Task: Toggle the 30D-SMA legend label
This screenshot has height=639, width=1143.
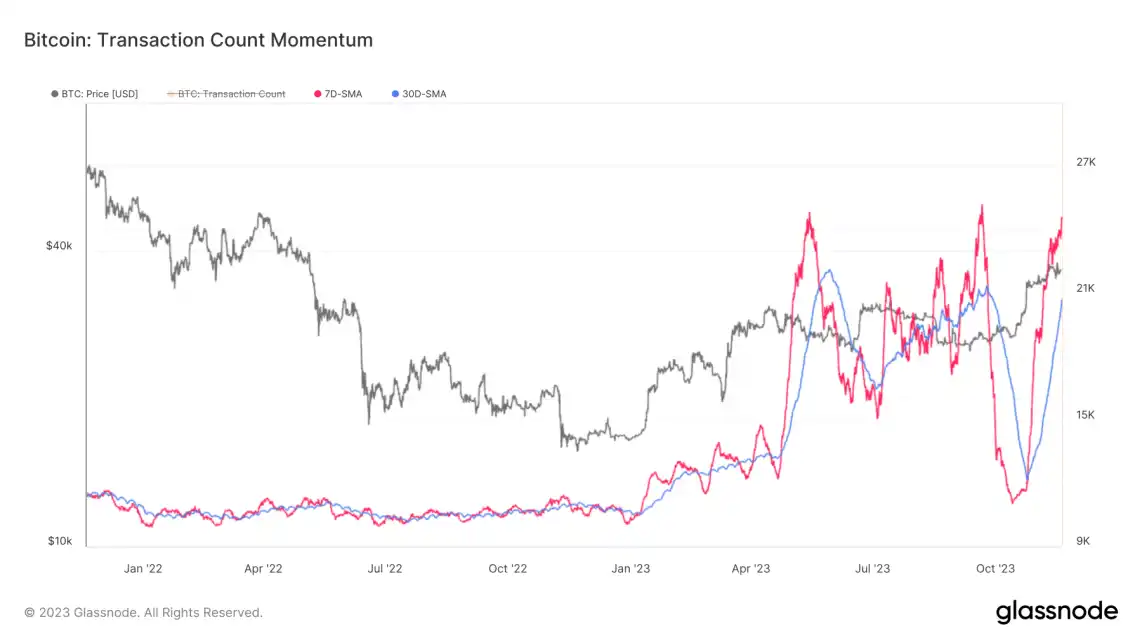Action: coord(424,94)
